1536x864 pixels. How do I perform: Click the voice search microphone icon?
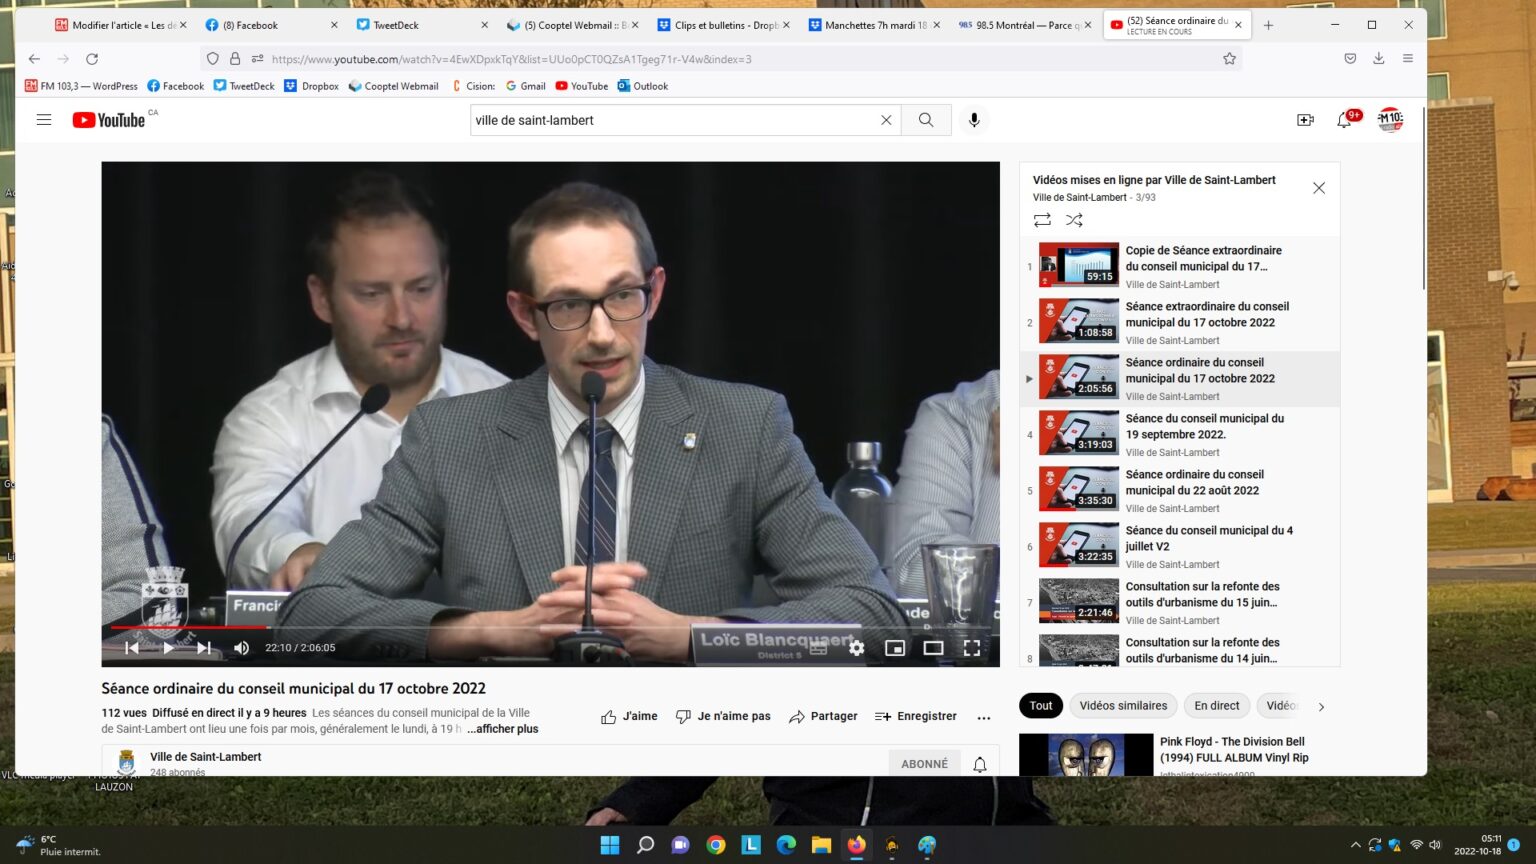pyautogui.click(x=973, y=120)
